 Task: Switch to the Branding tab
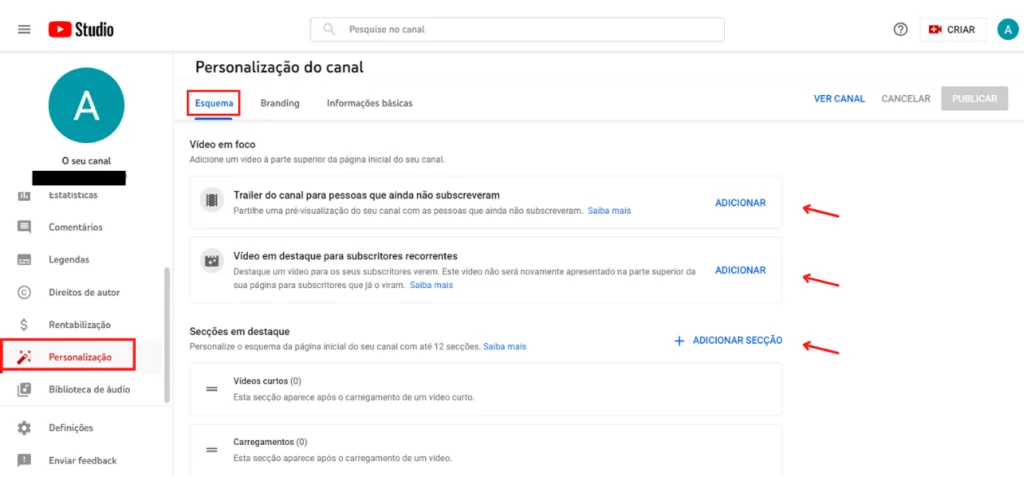[280, 103]
